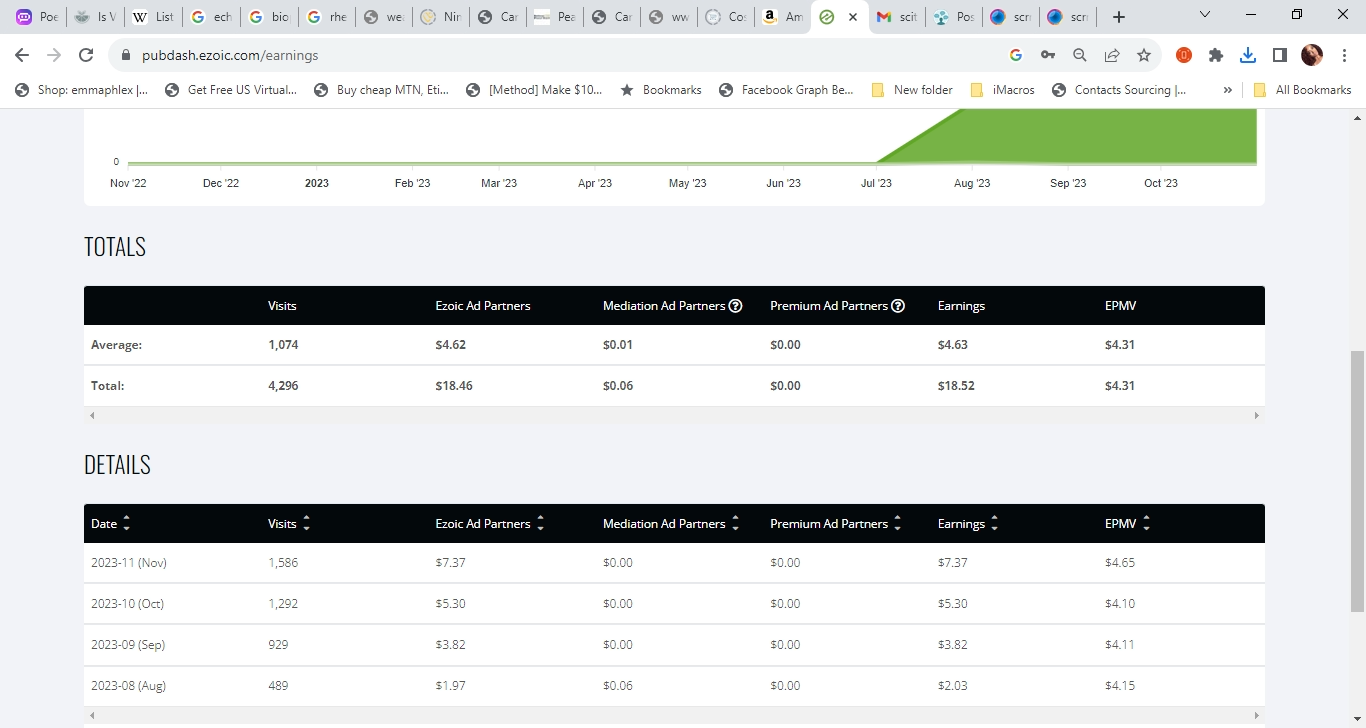This screenshot has width=1366, height=728.
Task: Switch to the Google 'bio' tab
Action: click(x=269, y=17)
